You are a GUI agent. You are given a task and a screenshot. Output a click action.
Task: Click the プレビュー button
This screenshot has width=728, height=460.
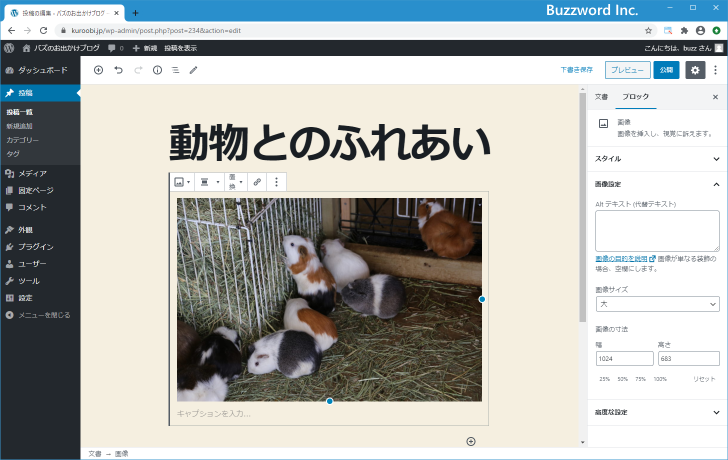pyautogui.click(x=626, y=70)
